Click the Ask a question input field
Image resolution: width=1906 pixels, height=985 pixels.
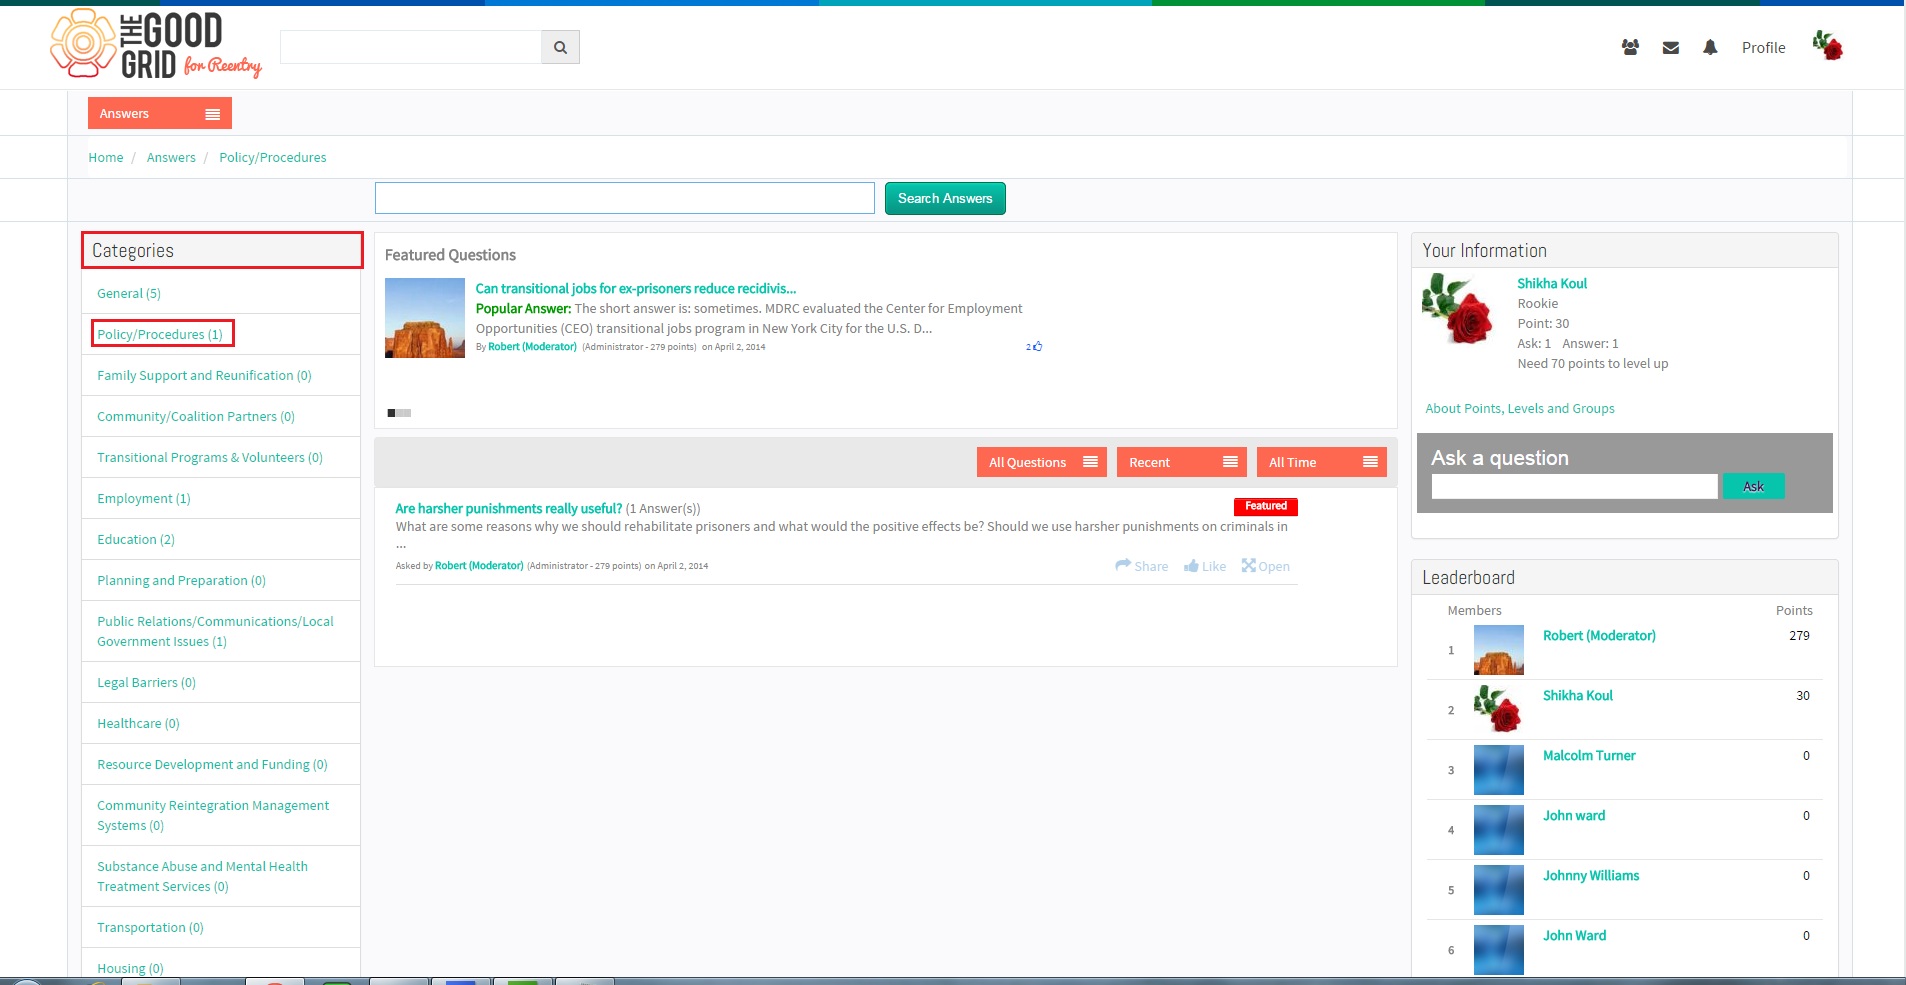pos(1574,486)
